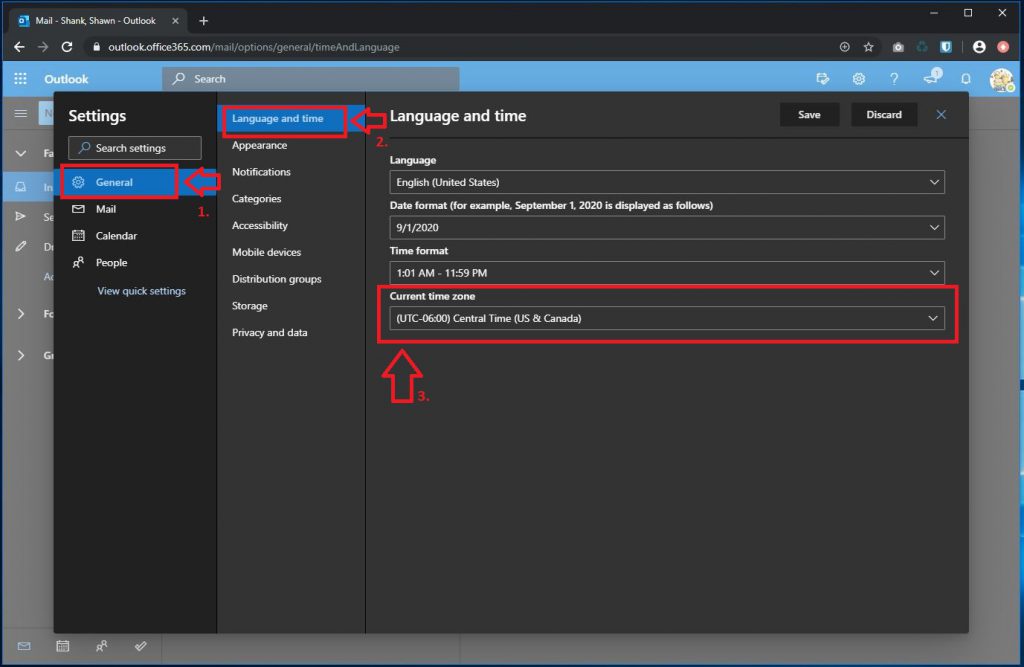Click the shield extension icon in browser toolbar

click(946, 47)
